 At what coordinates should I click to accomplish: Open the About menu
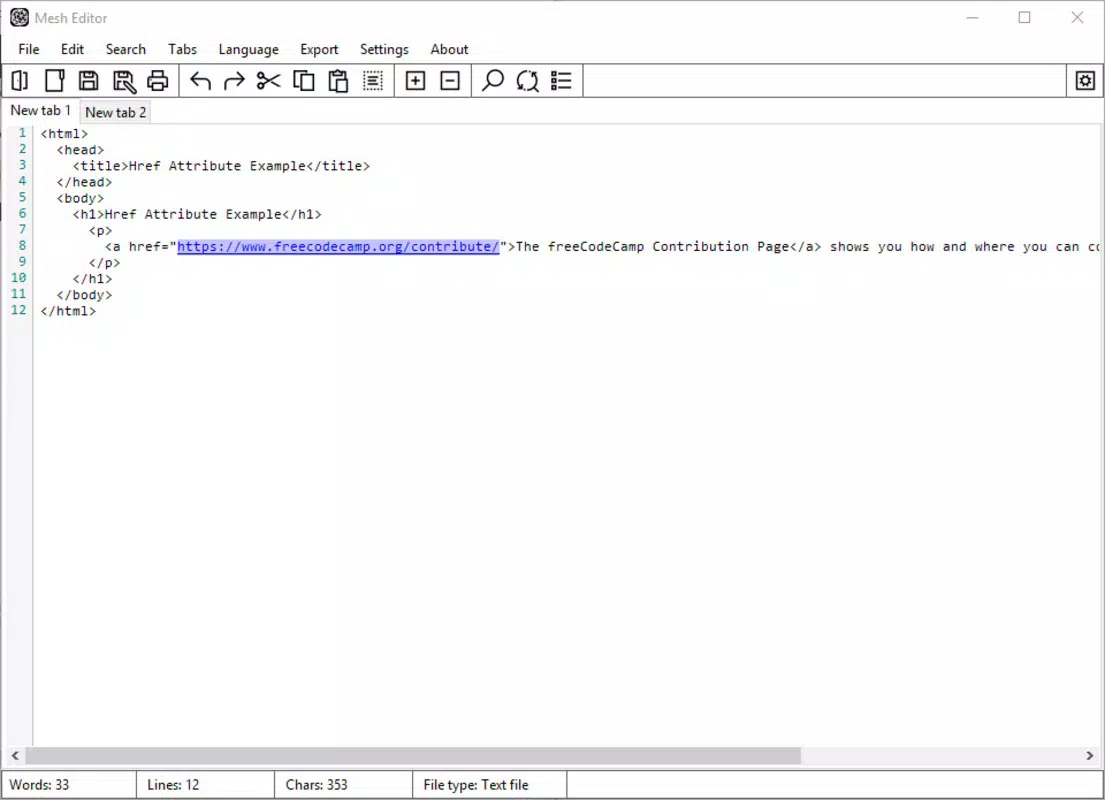[x=449, y=49]
